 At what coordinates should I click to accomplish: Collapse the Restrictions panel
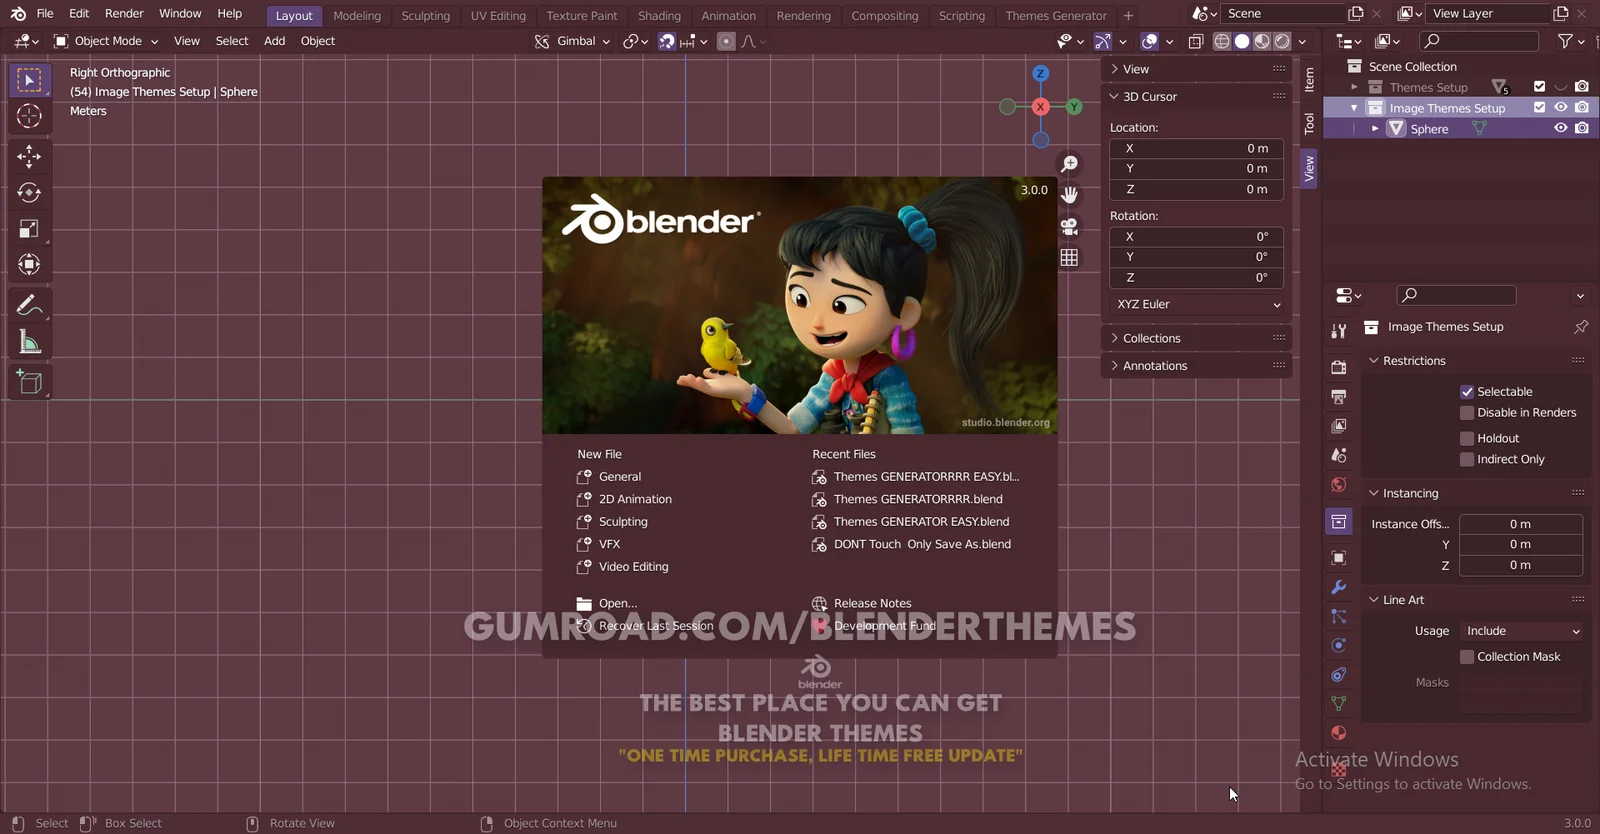click(x=1476, y=361)
